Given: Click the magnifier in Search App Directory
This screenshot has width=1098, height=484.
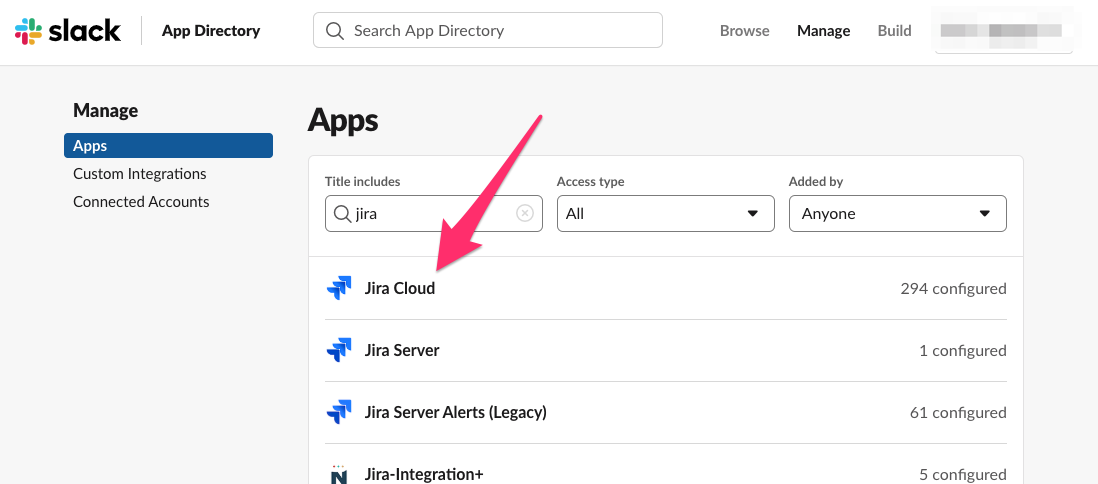Looking at the screenshot, I should point(335,31).
